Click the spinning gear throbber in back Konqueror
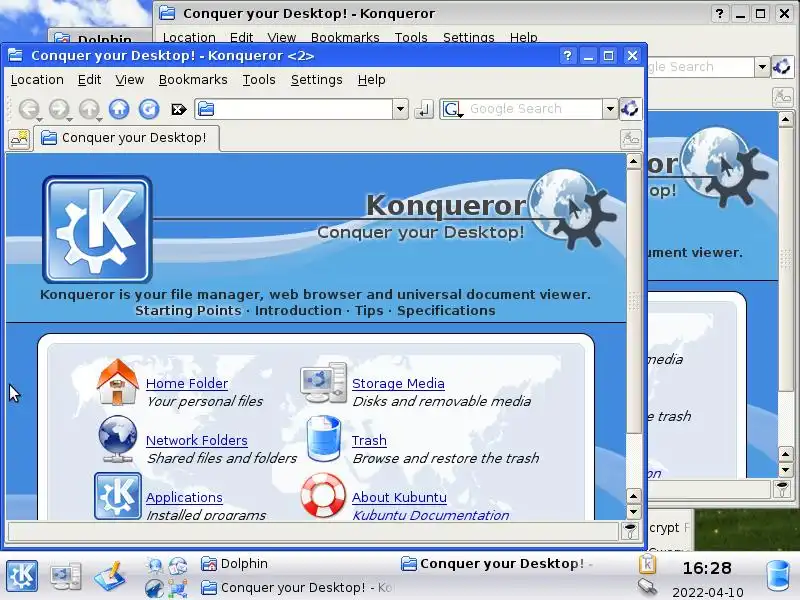Screen dimensions: 800x600 point(782,67)
